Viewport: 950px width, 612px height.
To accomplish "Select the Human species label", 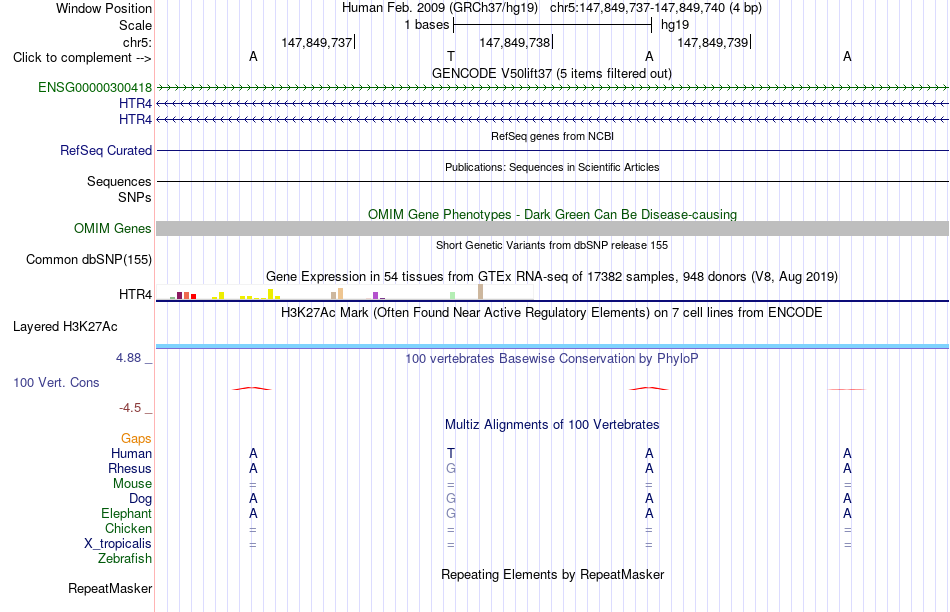I will (131, 453).
